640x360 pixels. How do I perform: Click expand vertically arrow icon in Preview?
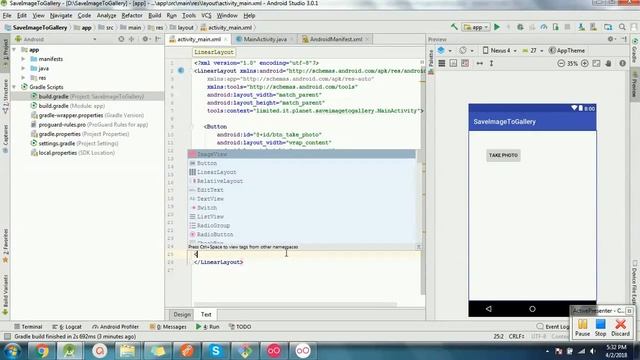(491, 63)
